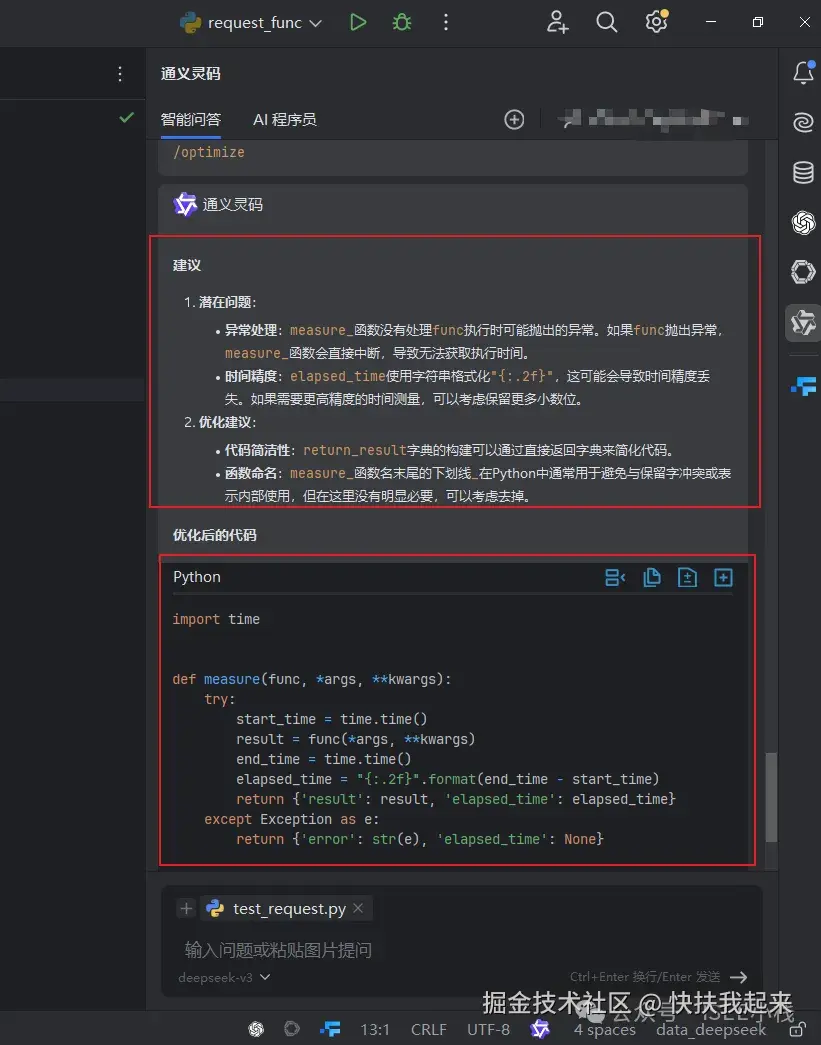Click the Python label of code block
The width and height of the screenshot is (821, 1045).
(x=197, y=577)
